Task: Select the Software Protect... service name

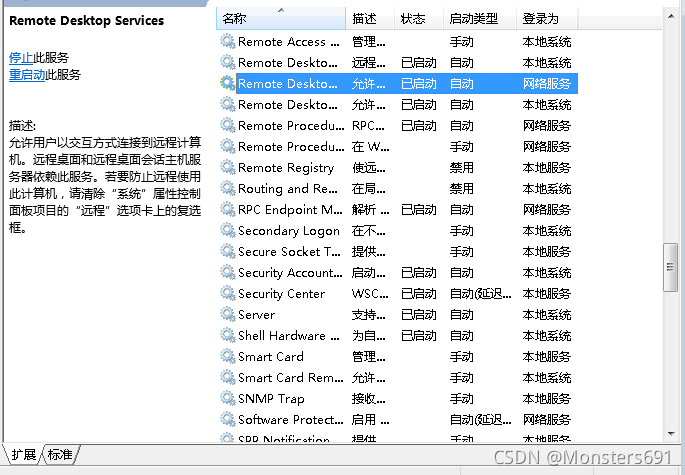Action: (291, 420)
